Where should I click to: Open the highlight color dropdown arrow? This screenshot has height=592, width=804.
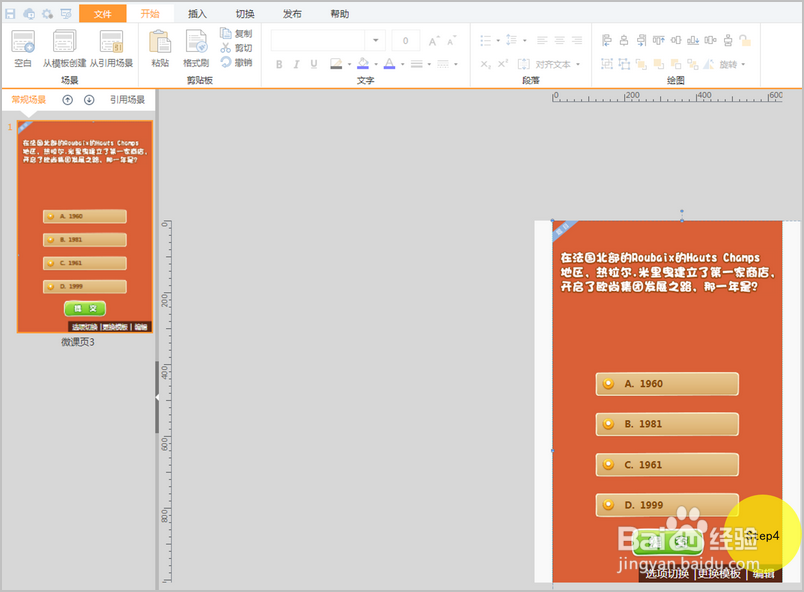point(350,65)
